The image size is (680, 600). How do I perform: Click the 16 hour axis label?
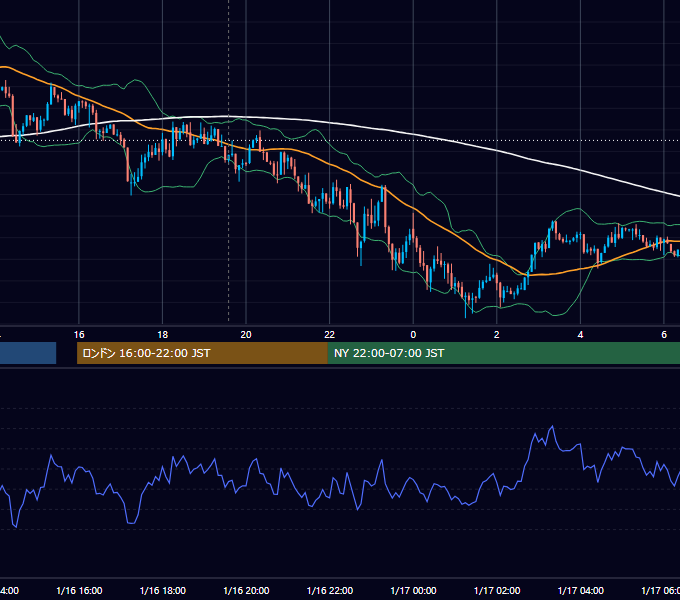[79, 335]
